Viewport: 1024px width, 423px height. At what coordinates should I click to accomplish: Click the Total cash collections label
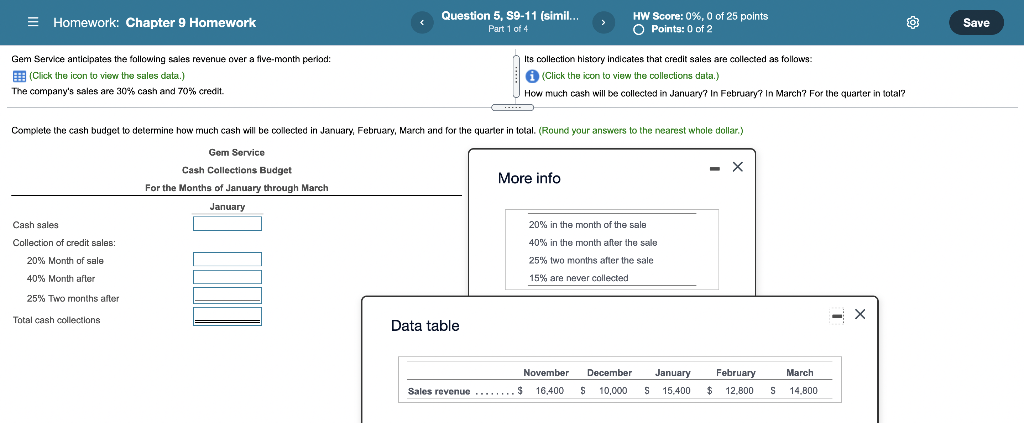coord(57,321)
